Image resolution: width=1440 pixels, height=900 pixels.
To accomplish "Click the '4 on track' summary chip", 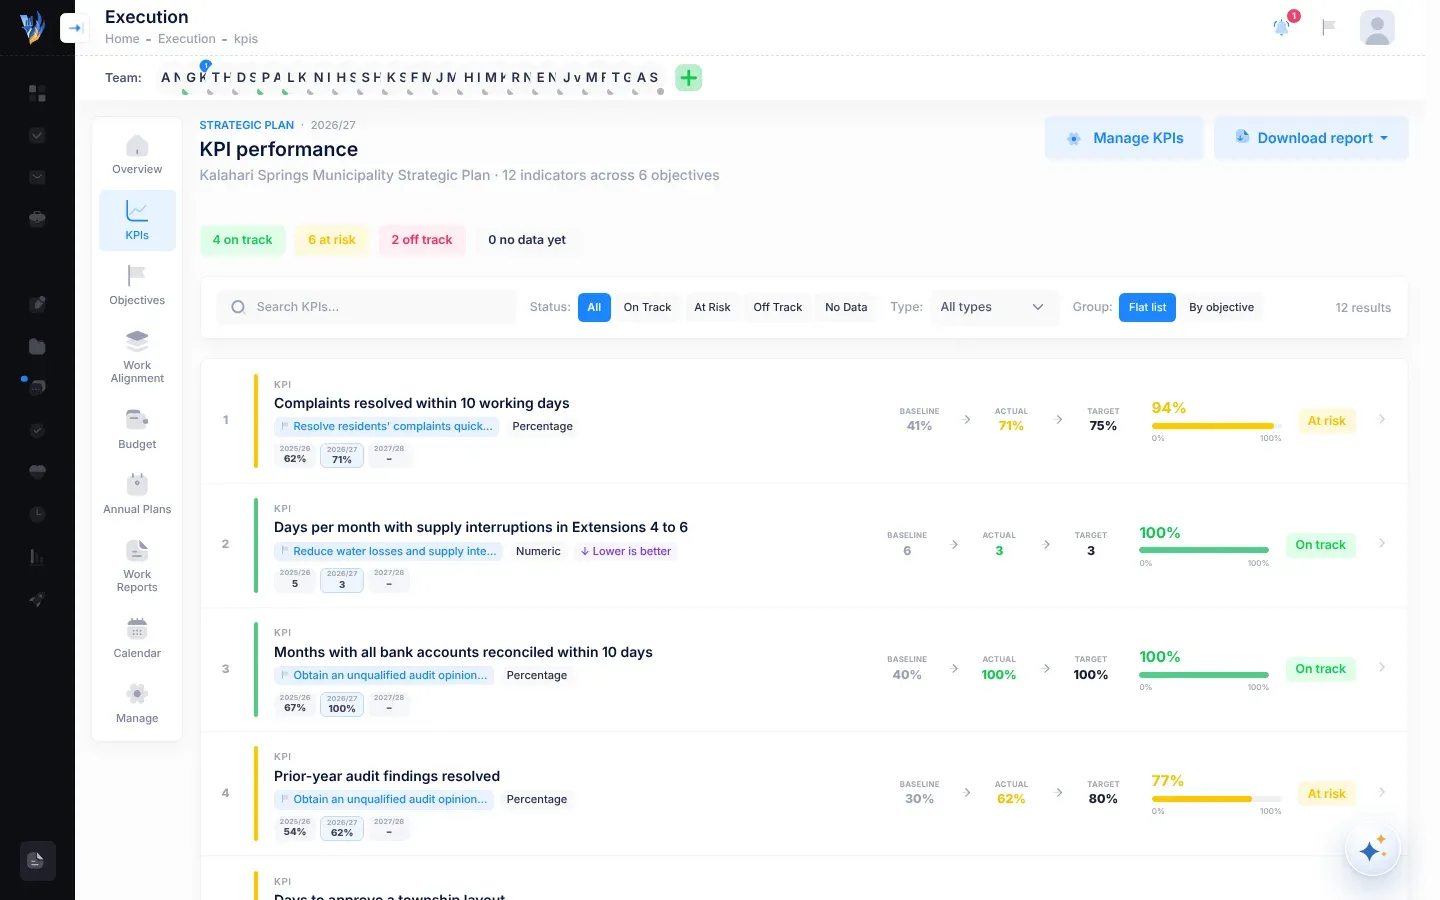I will (x=242, y=240).
